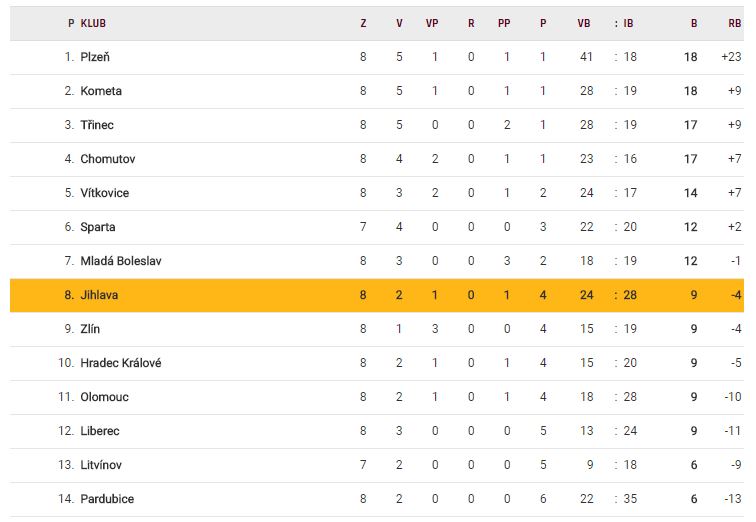Click the highlighted Jihlava row name

(x=100, y=295)
